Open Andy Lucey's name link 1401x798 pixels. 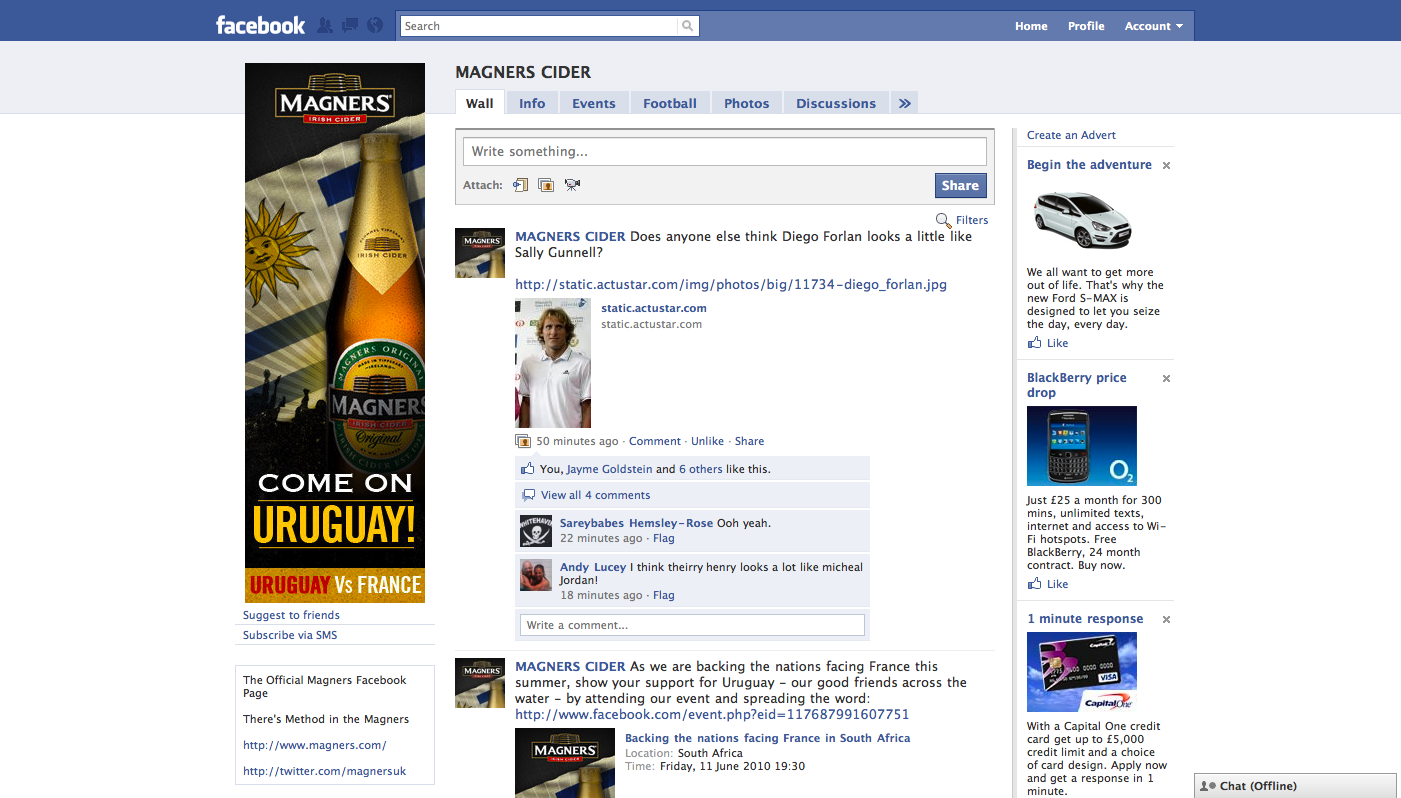tap(593, 567)
